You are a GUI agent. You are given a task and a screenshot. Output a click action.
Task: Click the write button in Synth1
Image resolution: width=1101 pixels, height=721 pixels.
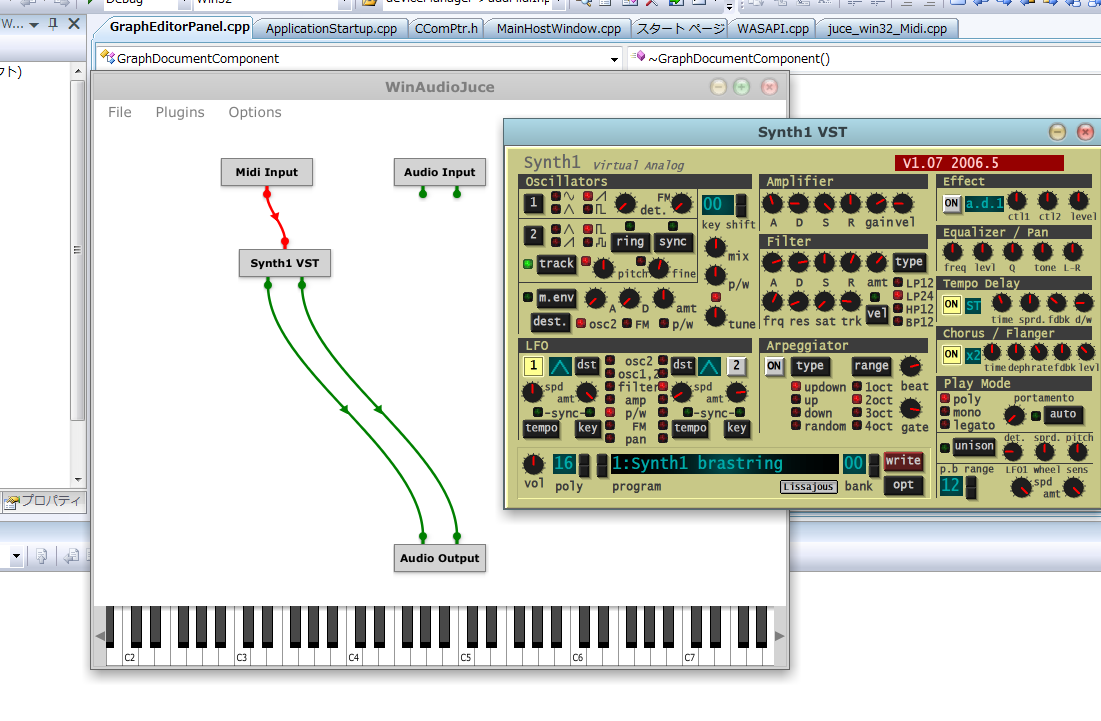tap(902, 461)
